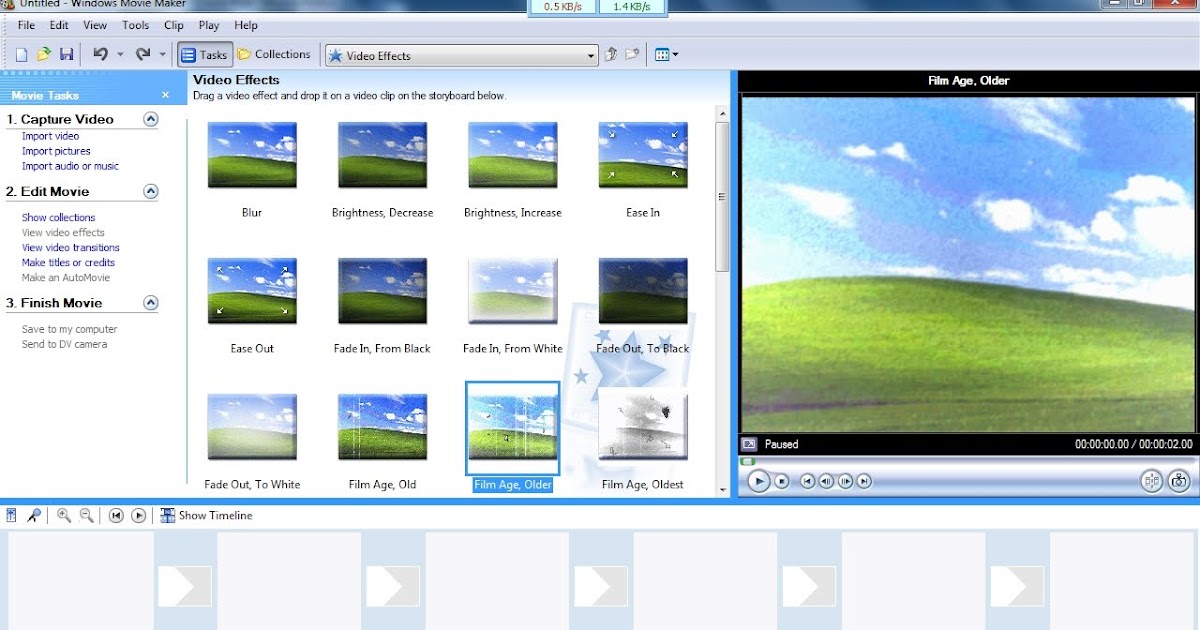
Task: Collapse the Capture Video section
Action: coord(151,119)
